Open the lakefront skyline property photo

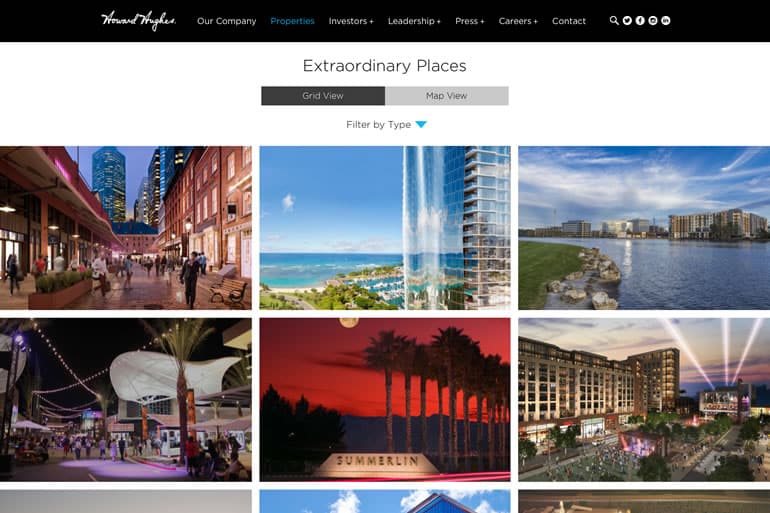644,228
